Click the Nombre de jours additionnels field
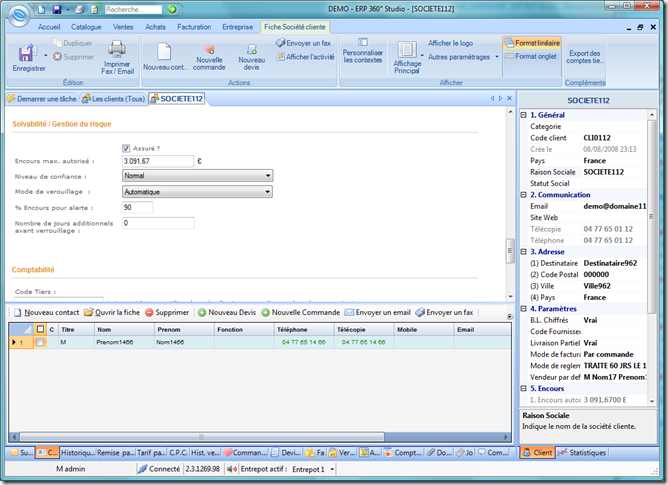Screen dimensions: 668x485 pyautogui.click(x=158, y=223)
